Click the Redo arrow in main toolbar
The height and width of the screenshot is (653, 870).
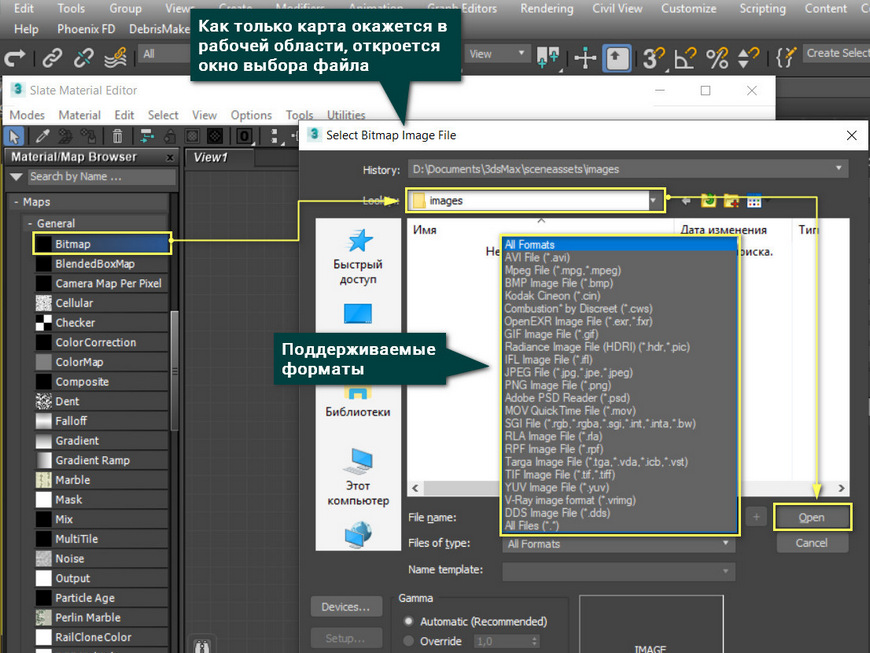[15, 57]
